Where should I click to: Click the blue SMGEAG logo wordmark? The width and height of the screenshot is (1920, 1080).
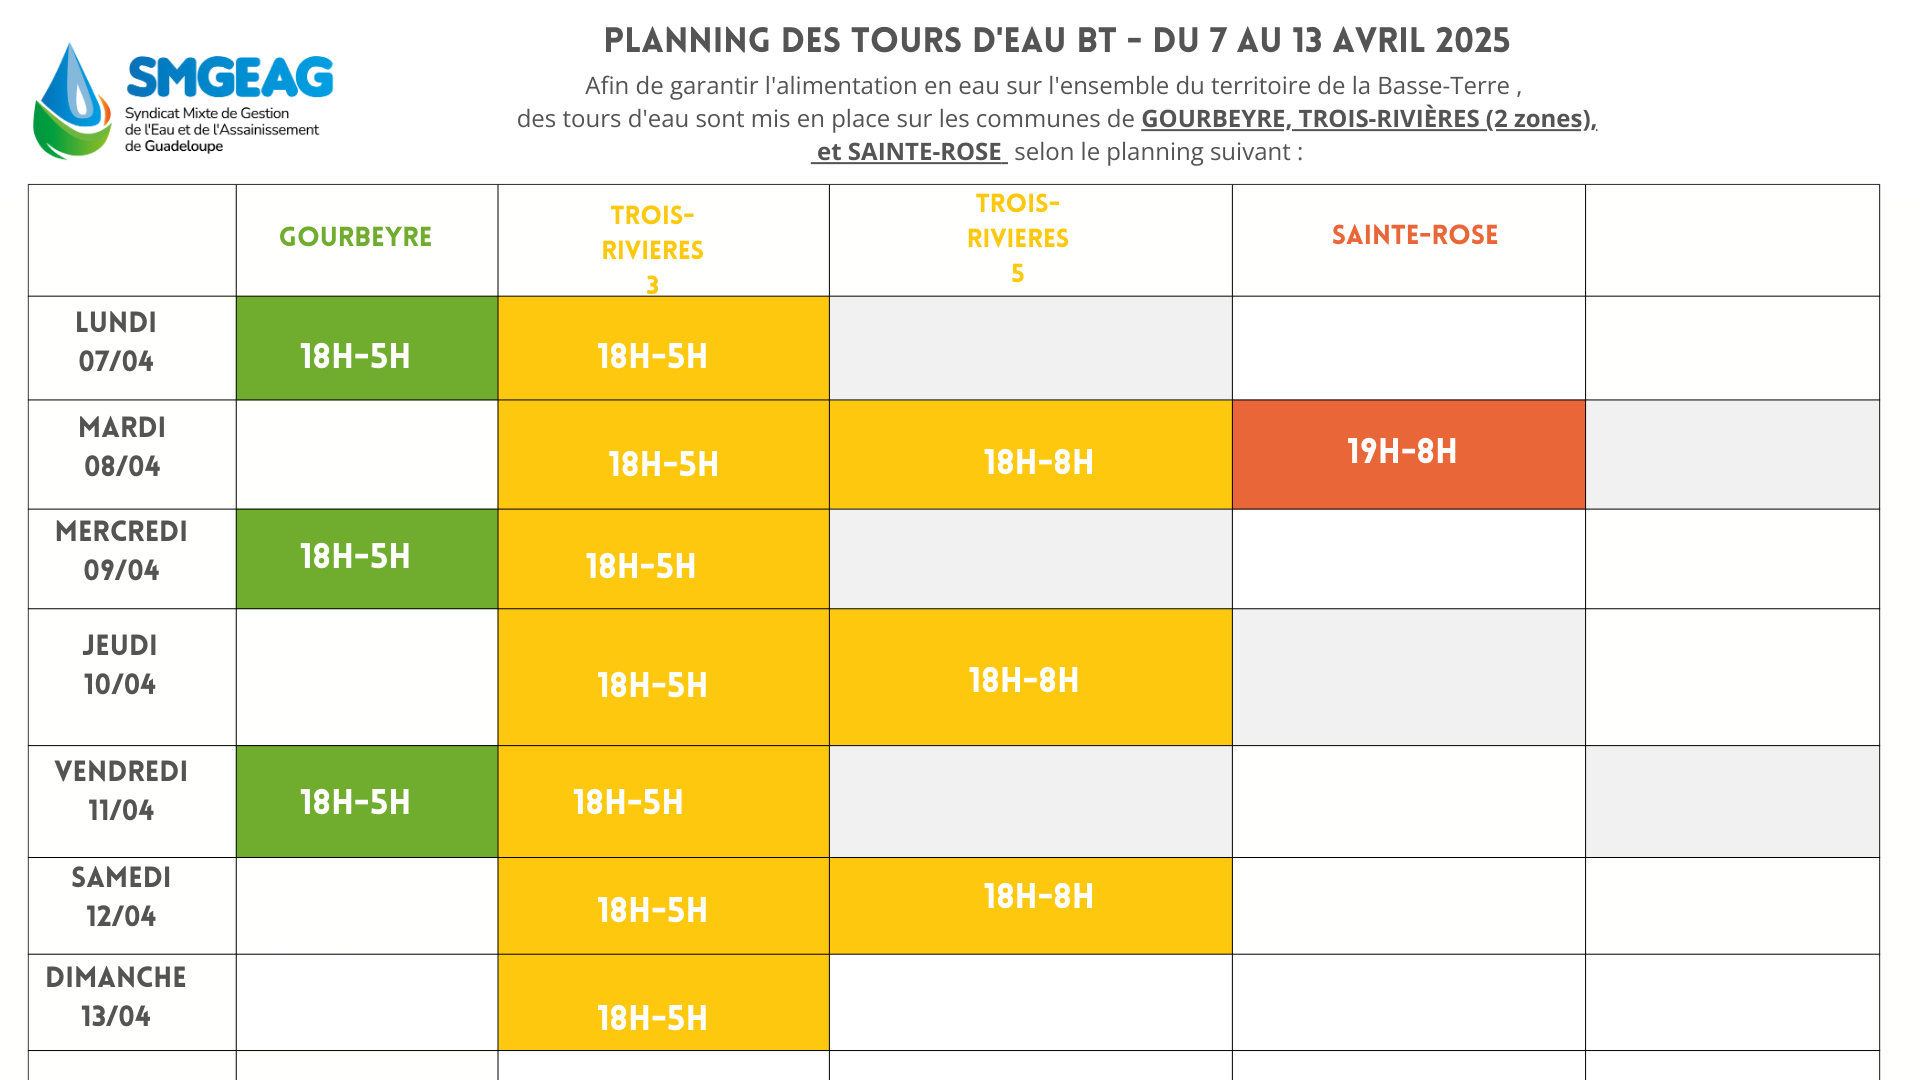(x=230, y=78)
